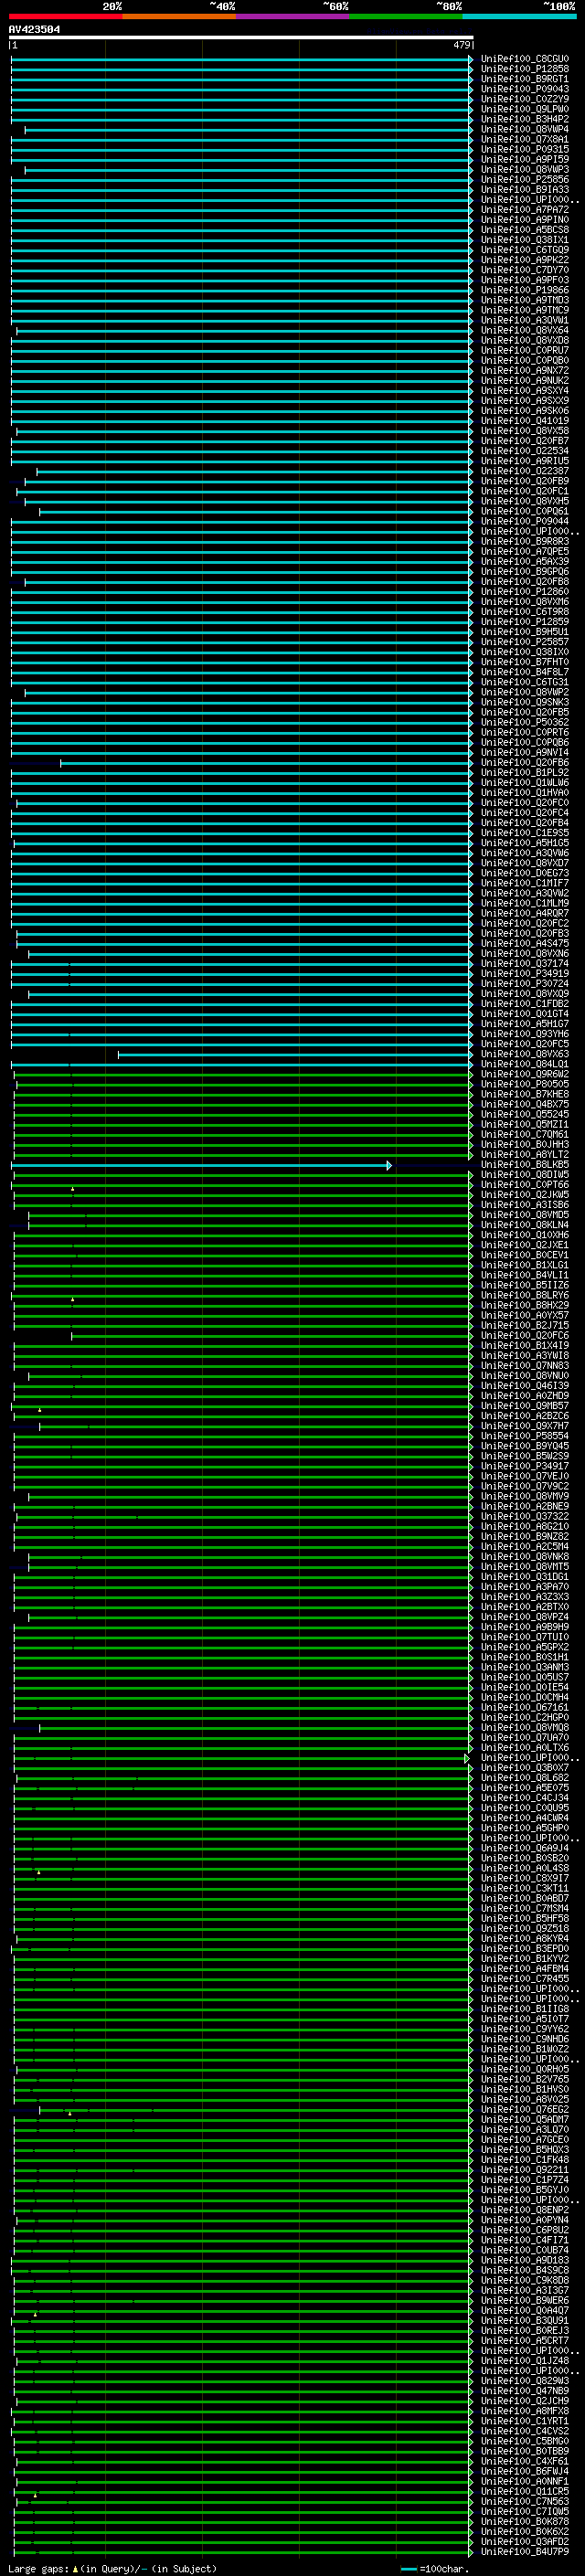
Task: Select UniRef100_B0CEV1 label
Action: pyautogui.click(x=524, y=1255)
